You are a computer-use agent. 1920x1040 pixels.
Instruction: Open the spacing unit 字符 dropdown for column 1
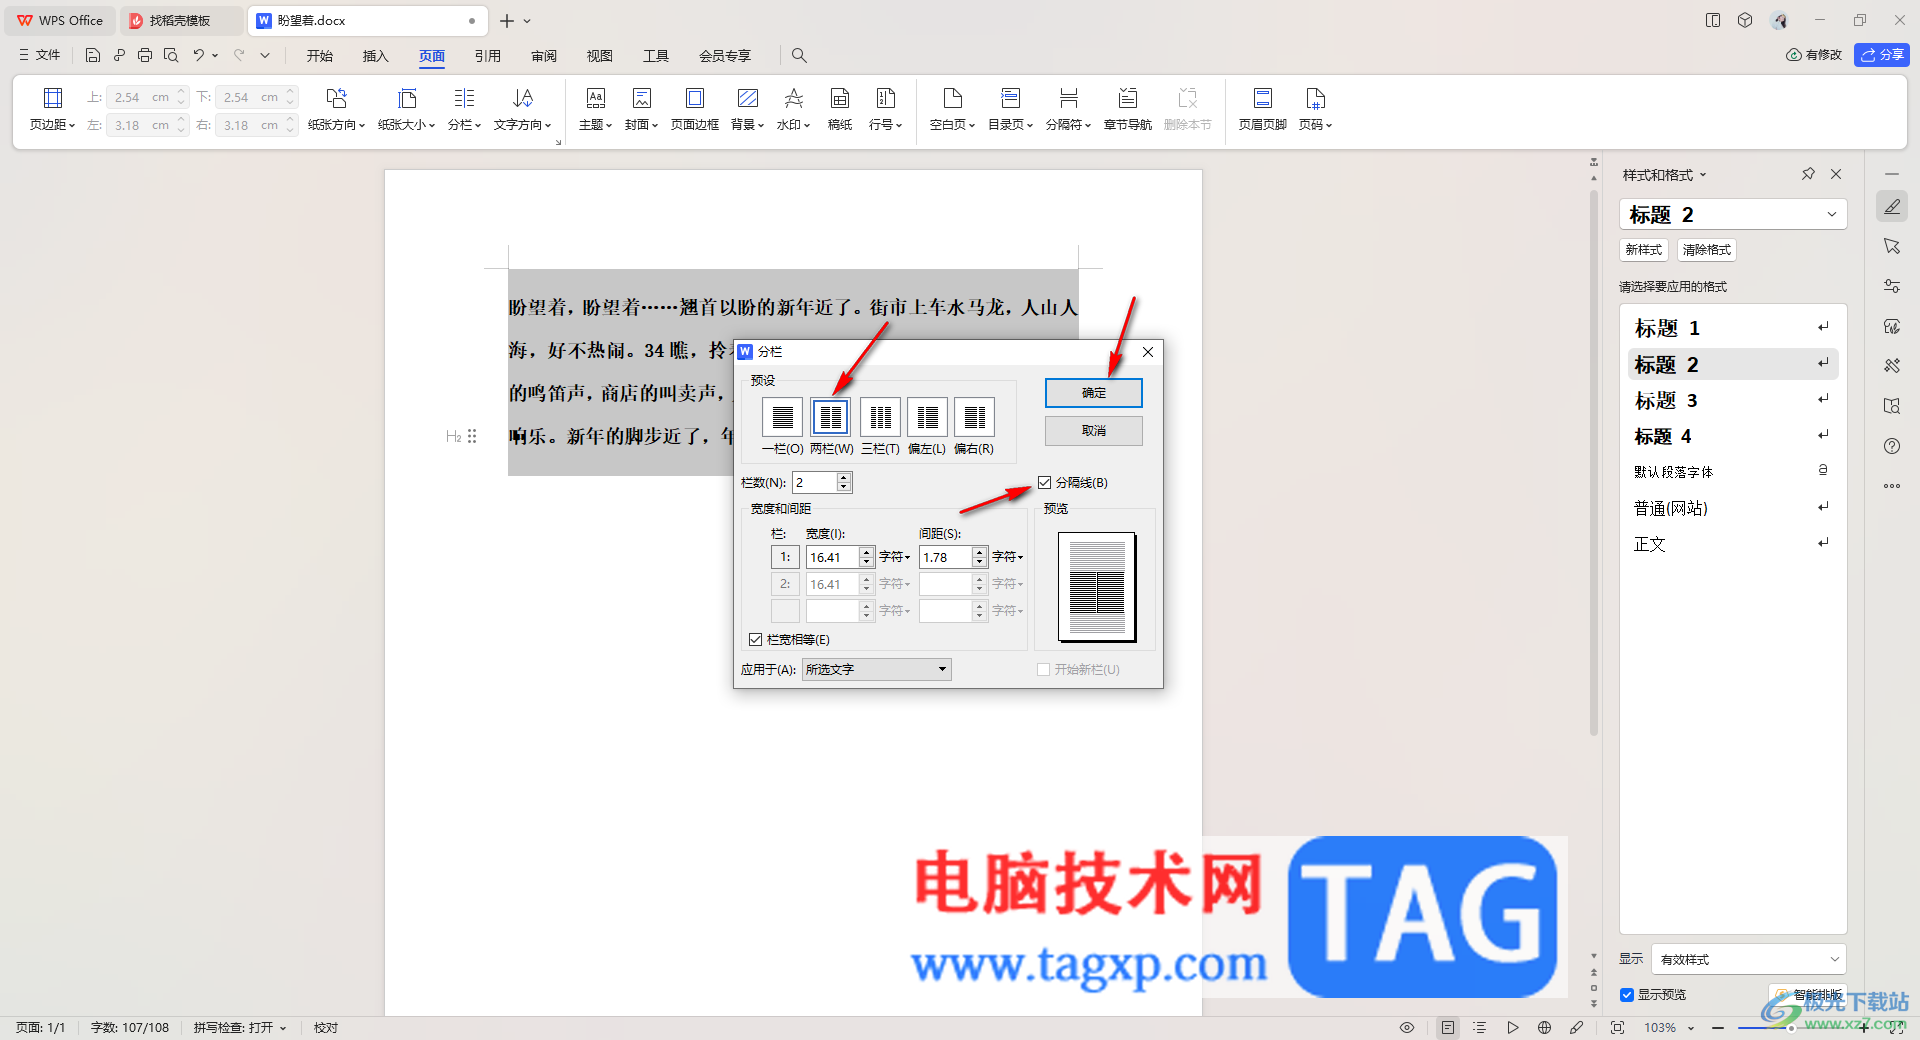[1008, 557]
